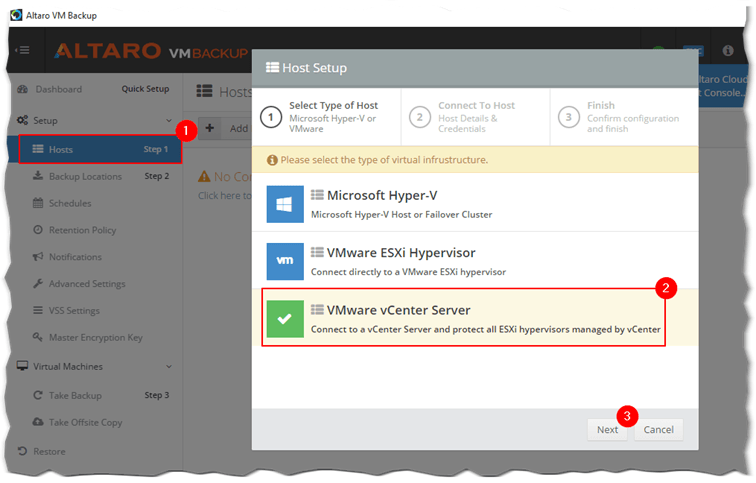Viewport: 756px width, 483px height.
Task: Click the Select Type of Host step
Action: pos(326,117)
